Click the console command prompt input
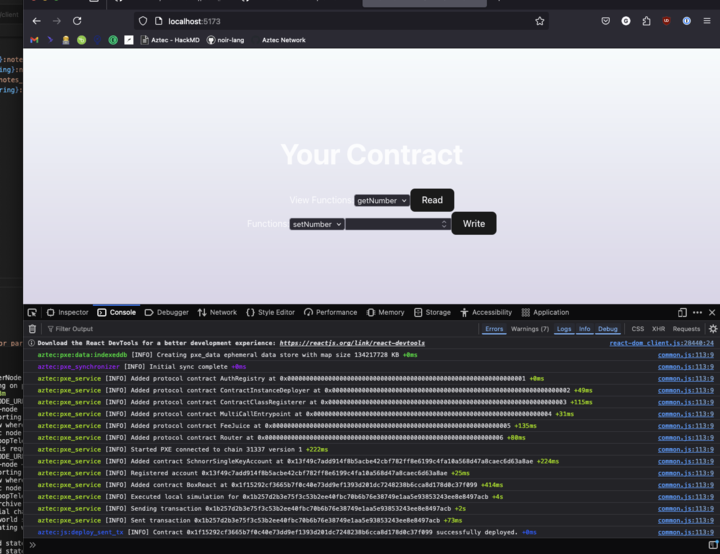Screen dimensions: 720x554 tap(372, 545)
